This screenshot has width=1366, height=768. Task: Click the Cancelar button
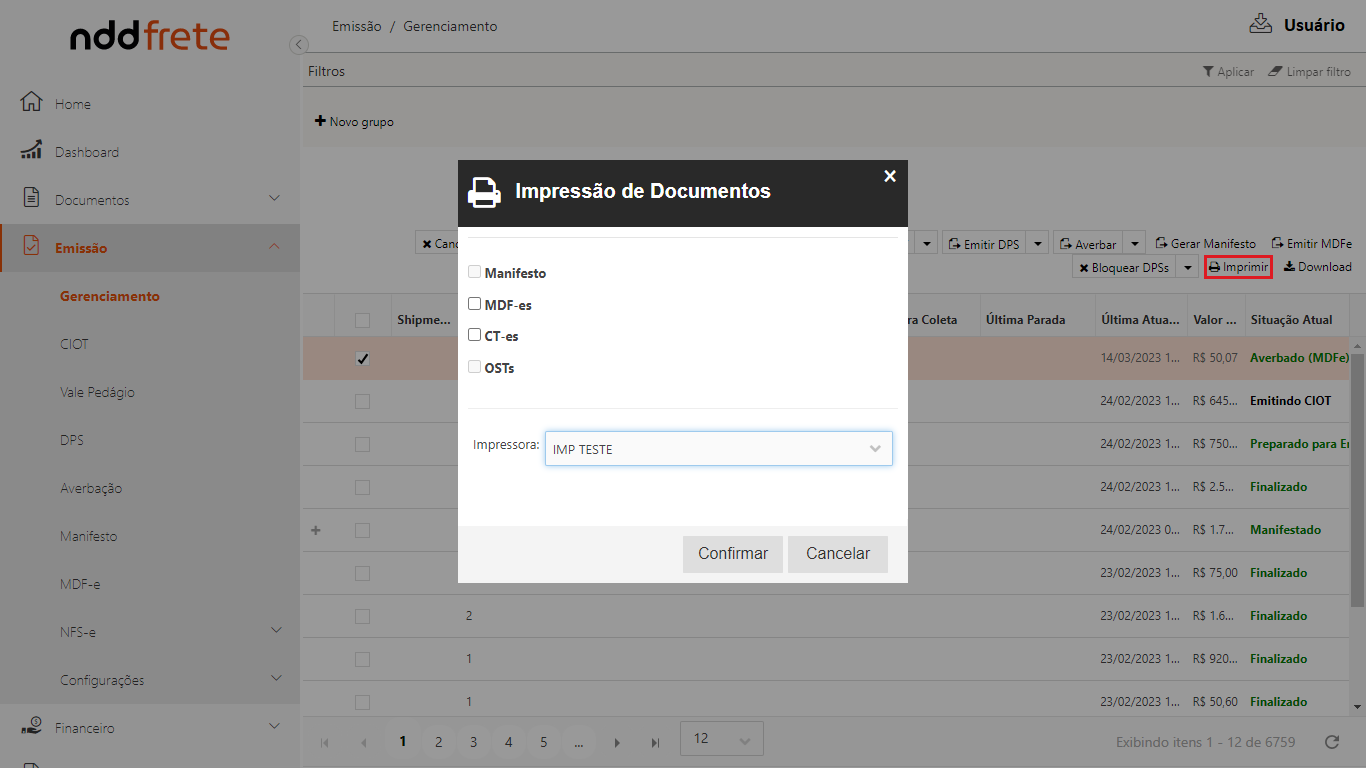[837, 554]
